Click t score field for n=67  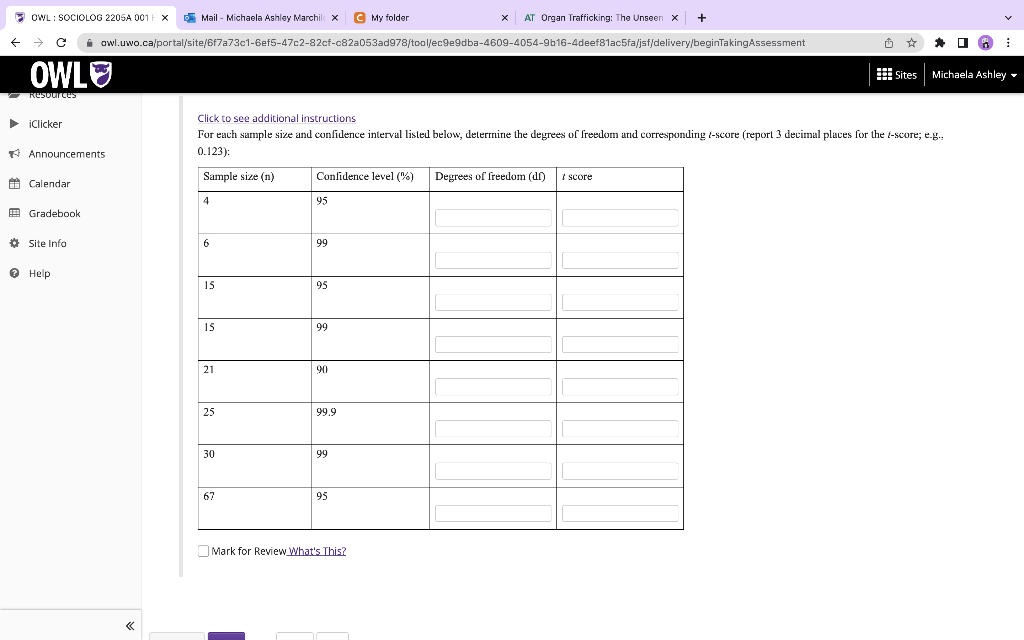pyautogui.click(x=620, y=513)
